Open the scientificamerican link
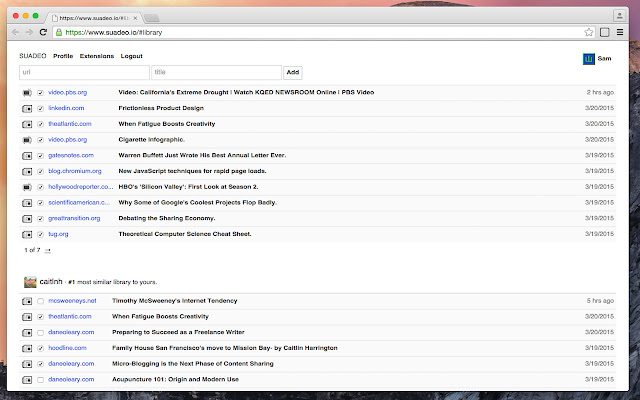This screenshot has width=640, height=400. 79,202
